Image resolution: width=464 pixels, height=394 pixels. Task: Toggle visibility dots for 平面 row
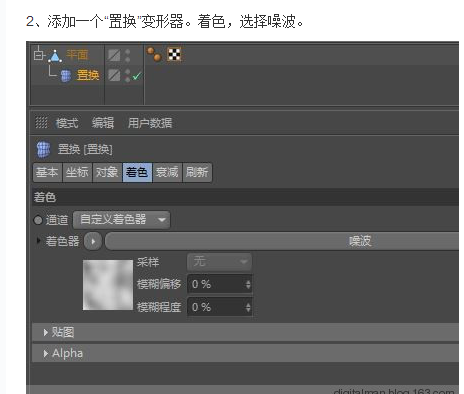point(127,56)
